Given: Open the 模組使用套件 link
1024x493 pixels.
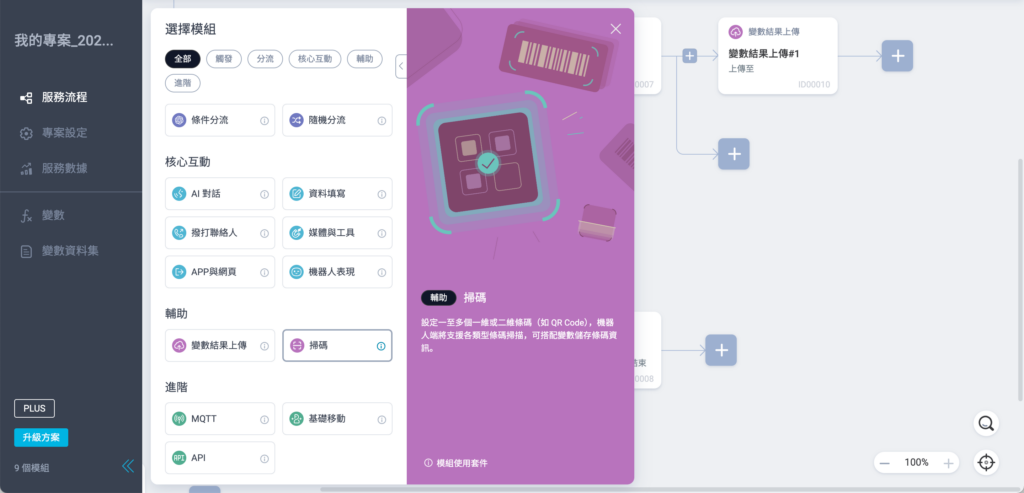Looking at the screenshot, I should tap(456, 463).
